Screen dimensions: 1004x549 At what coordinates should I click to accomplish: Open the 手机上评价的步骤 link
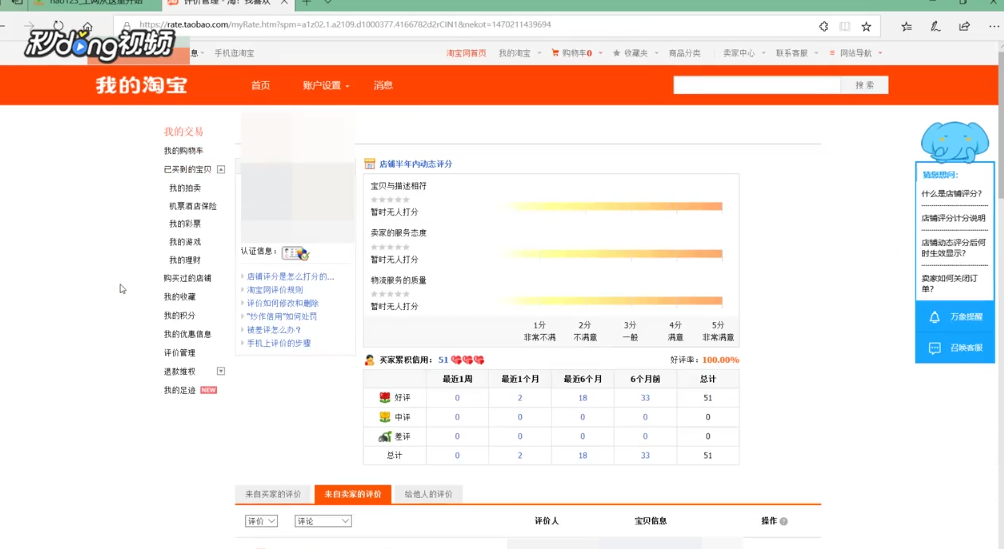[279, 343]
